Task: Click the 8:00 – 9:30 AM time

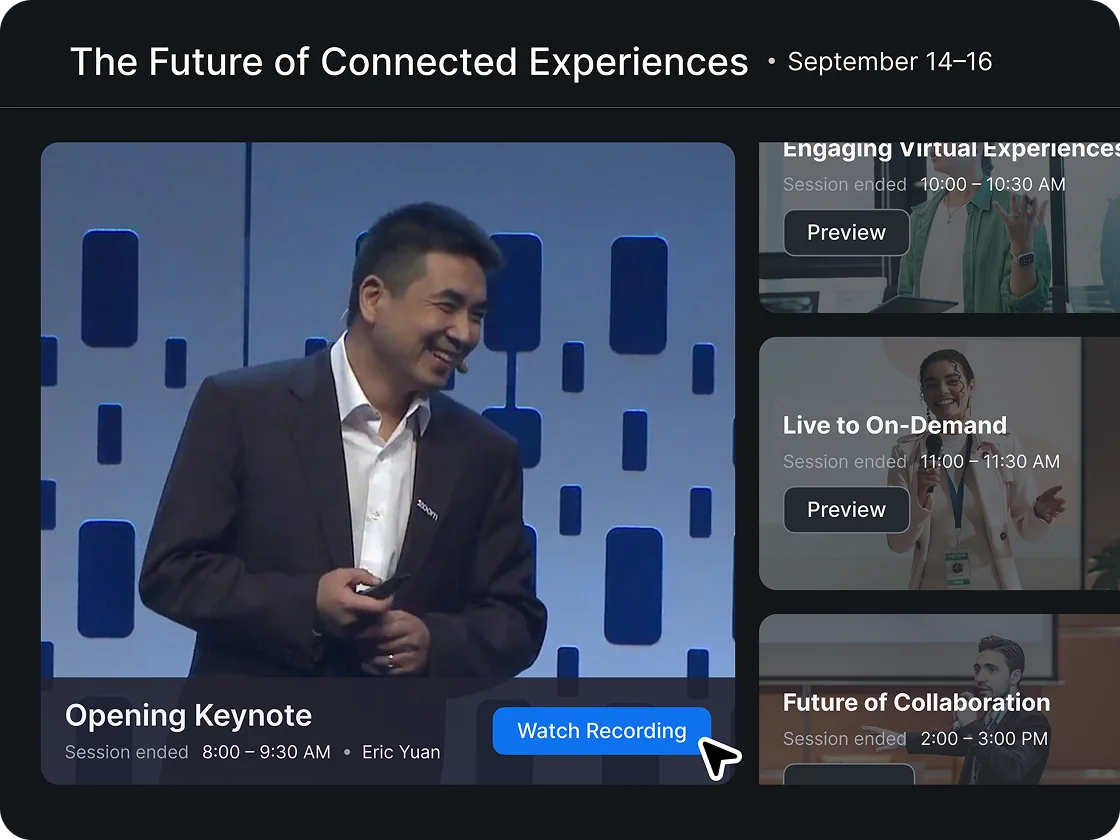Action: tap(266, 752)
